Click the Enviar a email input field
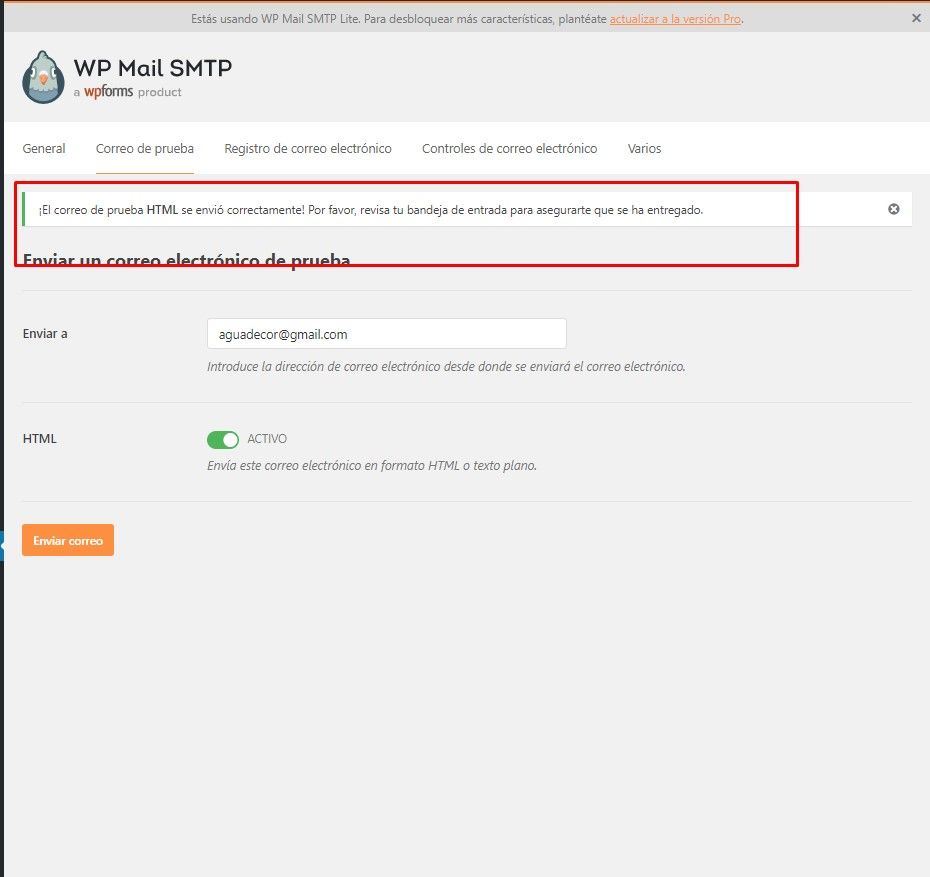 tap(387, 334)
